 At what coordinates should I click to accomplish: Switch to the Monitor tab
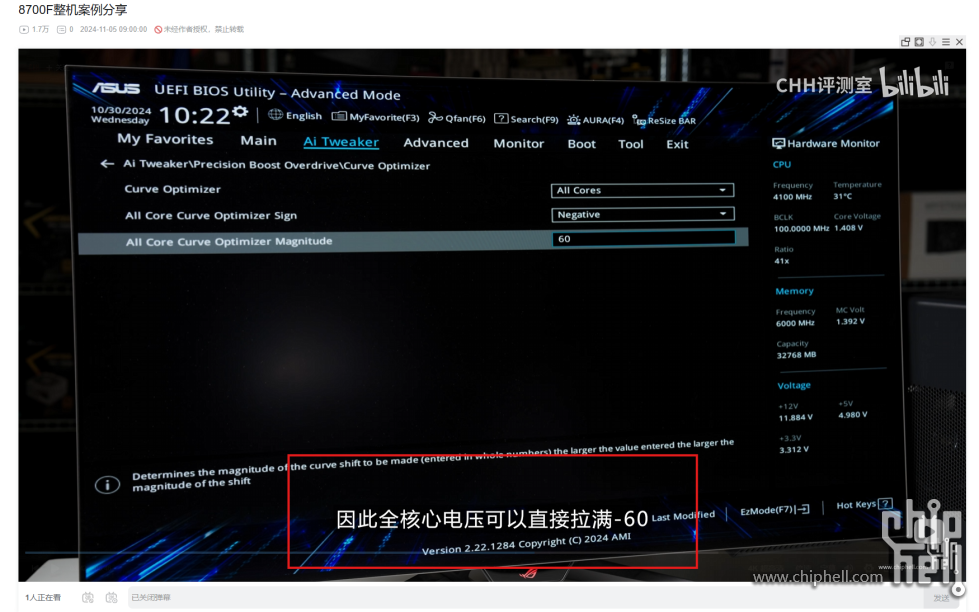[518, 144]
